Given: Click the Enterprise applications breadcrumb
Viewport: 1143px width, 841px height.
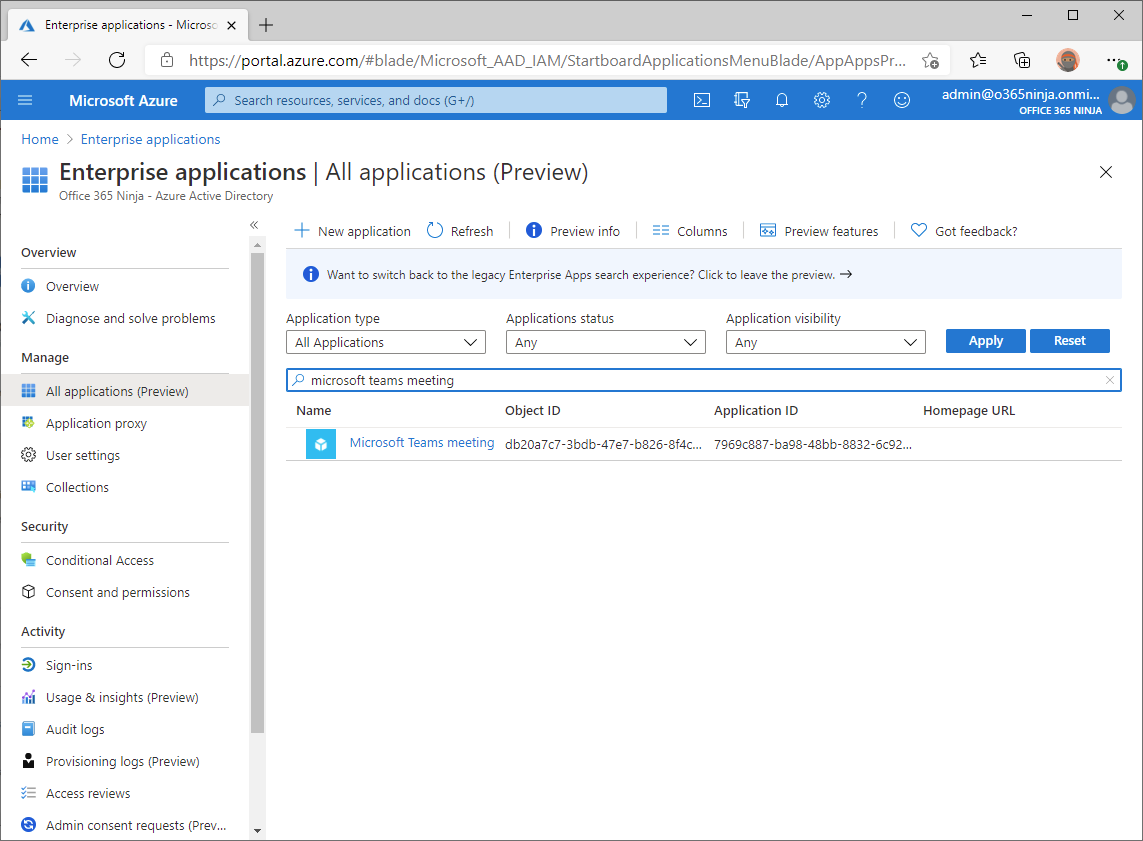Looking at the screenshot, I should tap(150, 139).
